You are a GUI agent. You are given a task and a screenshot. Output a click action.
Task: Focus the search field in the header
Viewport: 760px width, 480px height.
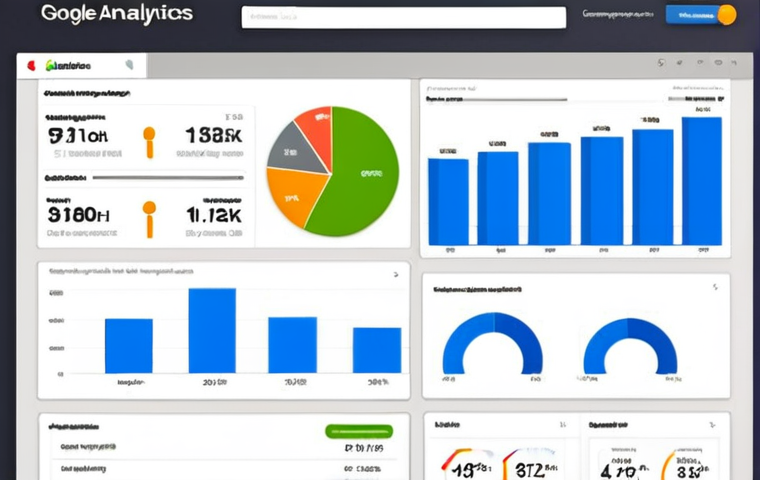(404, 17)
